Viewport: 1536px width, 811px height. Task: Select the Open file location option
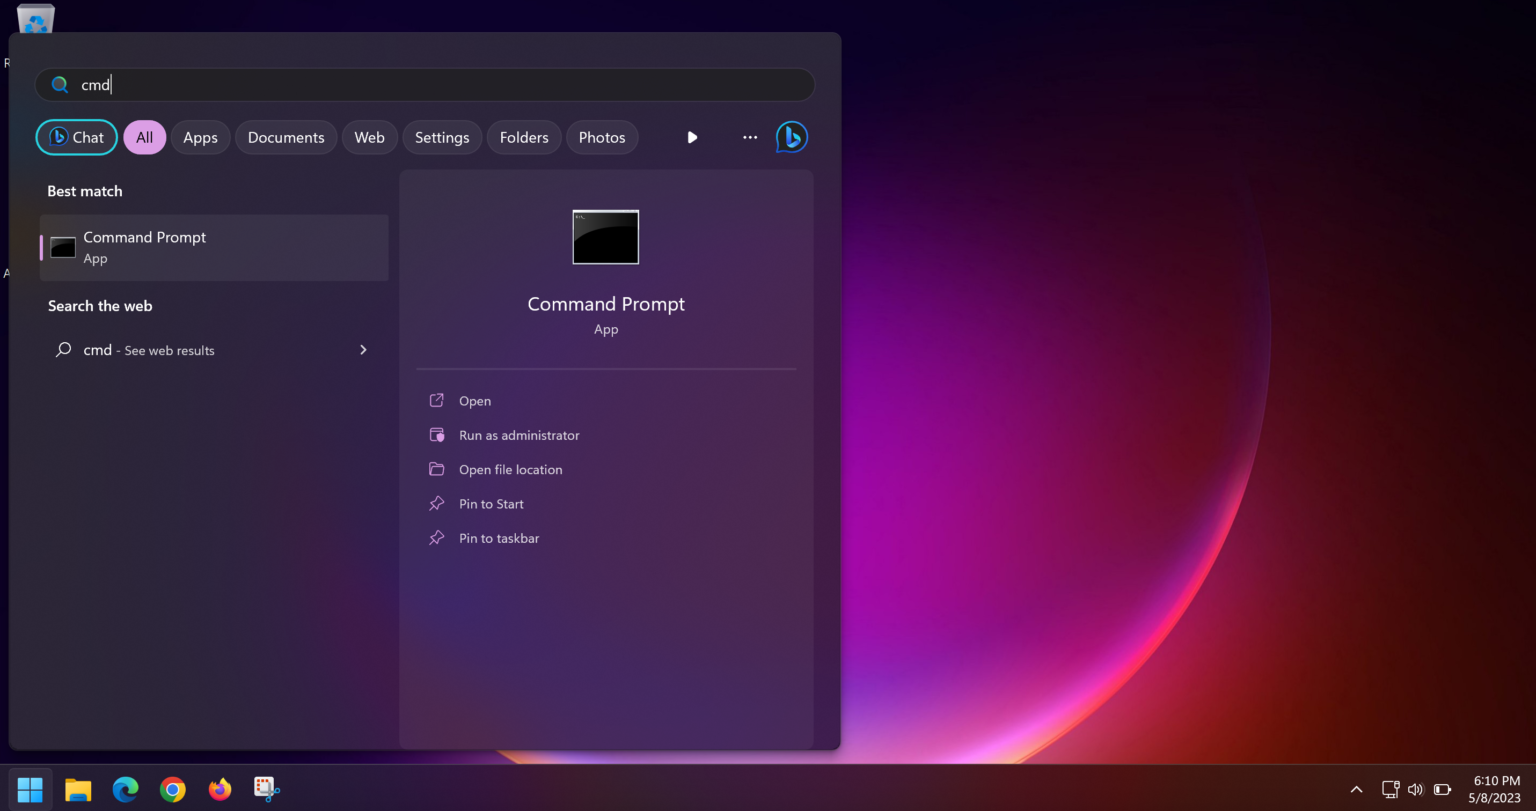click(510, 469)
